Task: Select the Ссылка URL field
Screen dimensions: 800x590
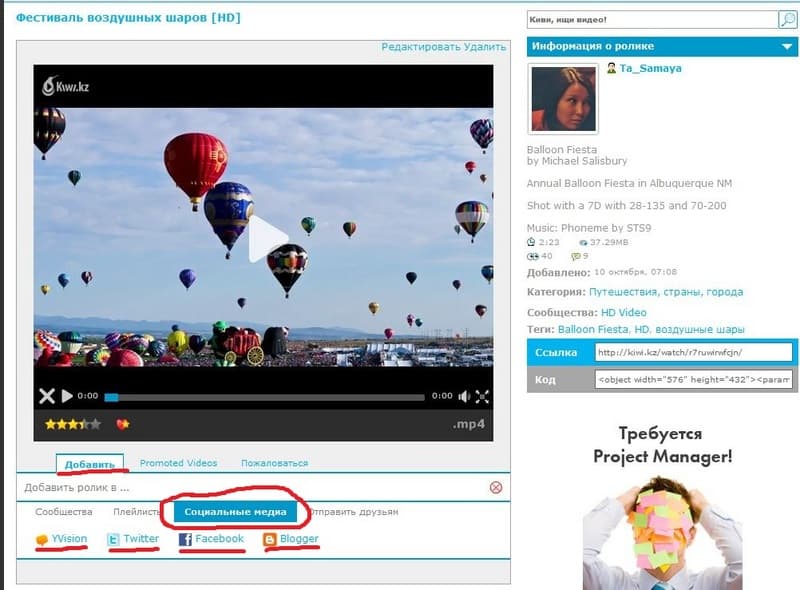Action: point(693,352)
